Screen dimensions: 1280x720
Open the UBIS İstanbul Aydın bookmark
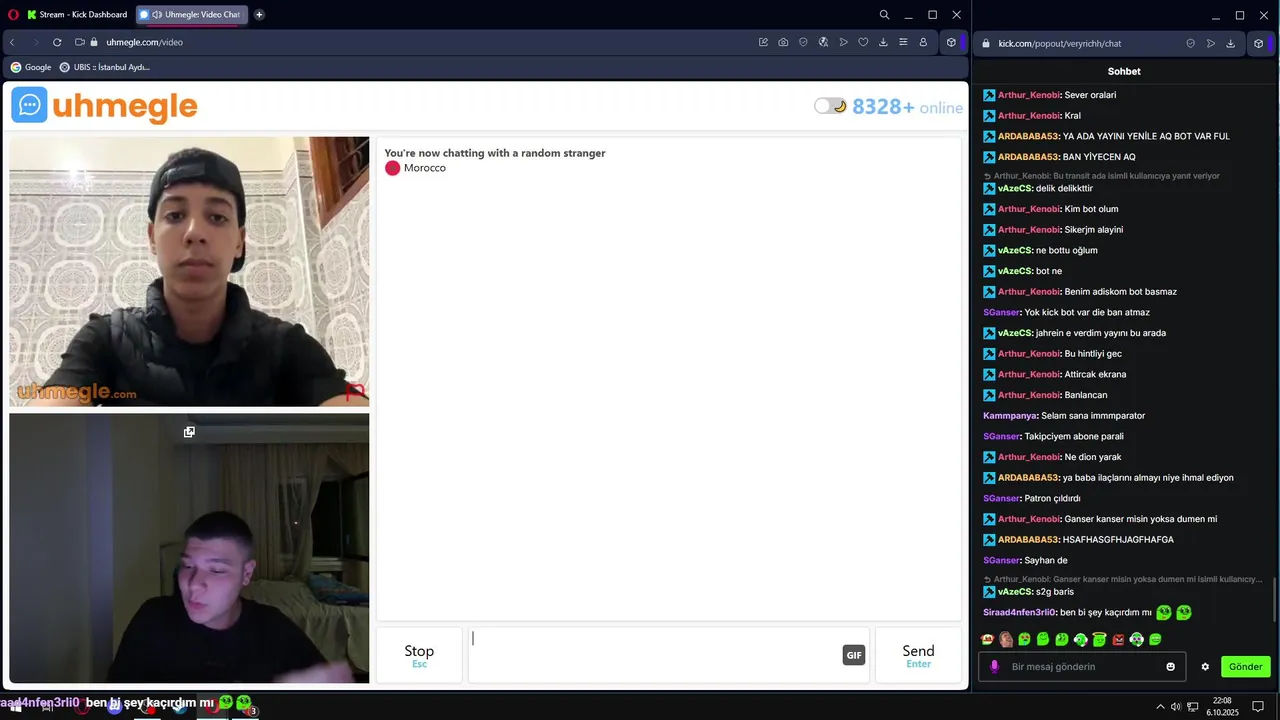(x=105, y=67)
